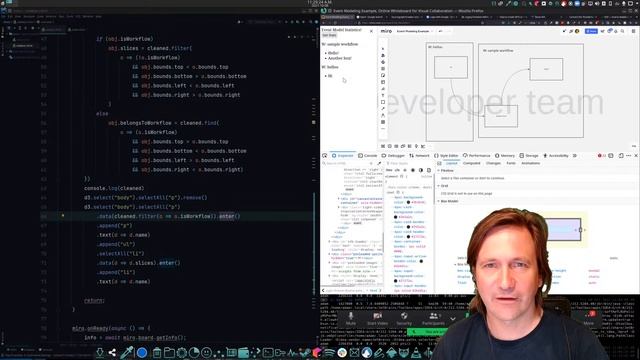Screen dimensions: 640x360
Task: Open the Accessibility tab in devtools
Action: (556, 156)
